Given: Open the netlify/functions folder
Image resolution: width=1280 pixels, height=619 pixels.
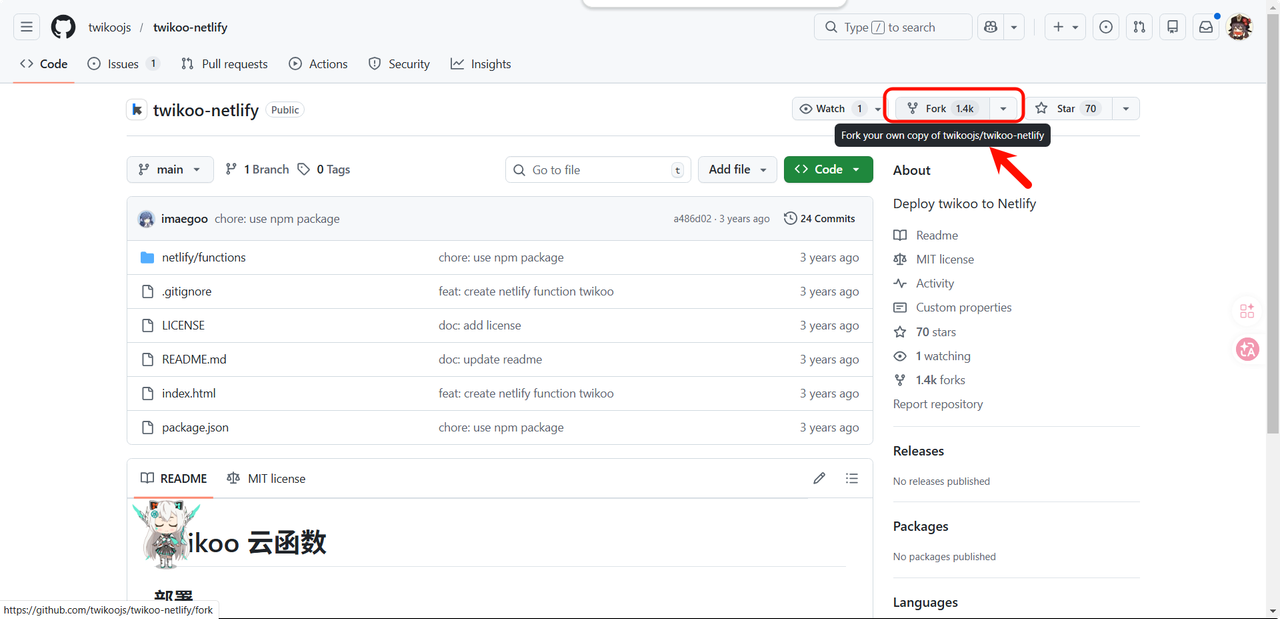Looking at the screenshot, I should (204, 257).
